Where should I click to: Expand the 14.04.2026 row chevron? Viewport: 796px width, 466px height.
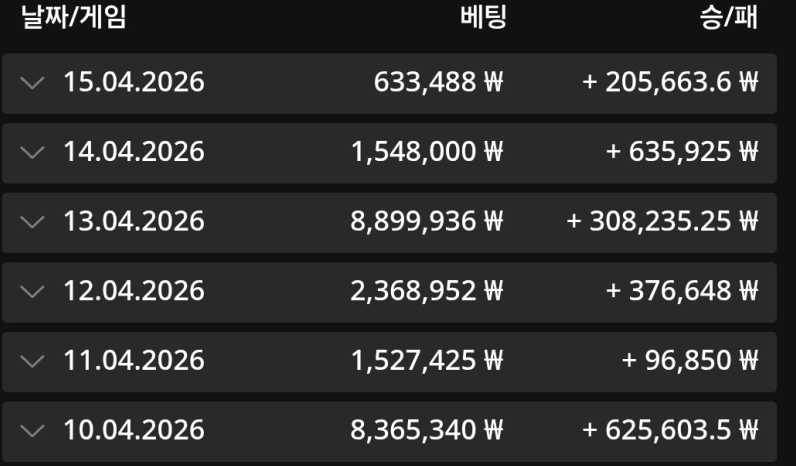pos(32,152)
